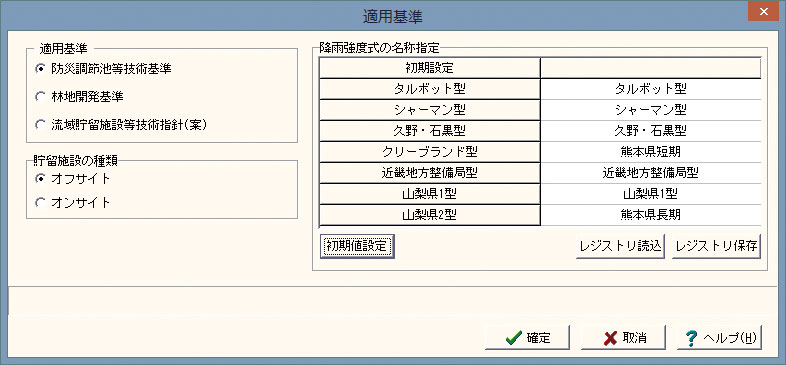
Task: Confirm with the 確定 button
Action: (x=527, y=337)
